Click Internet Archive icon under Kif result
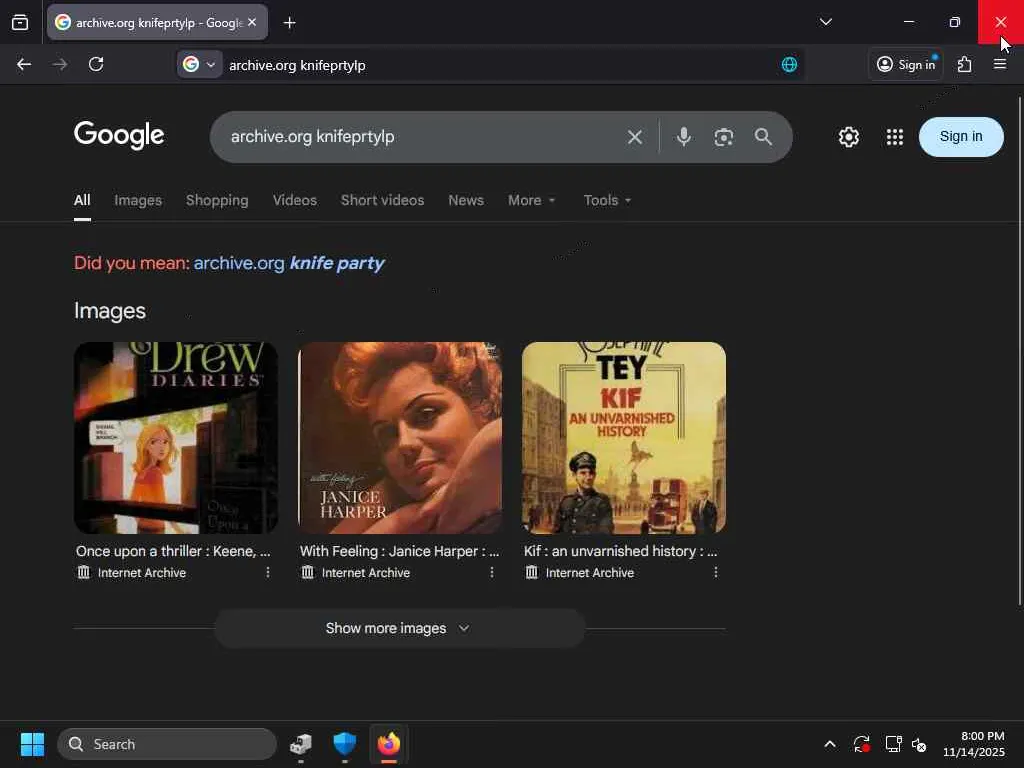Viewport: 1024px width, 768px height. (532, 572)
